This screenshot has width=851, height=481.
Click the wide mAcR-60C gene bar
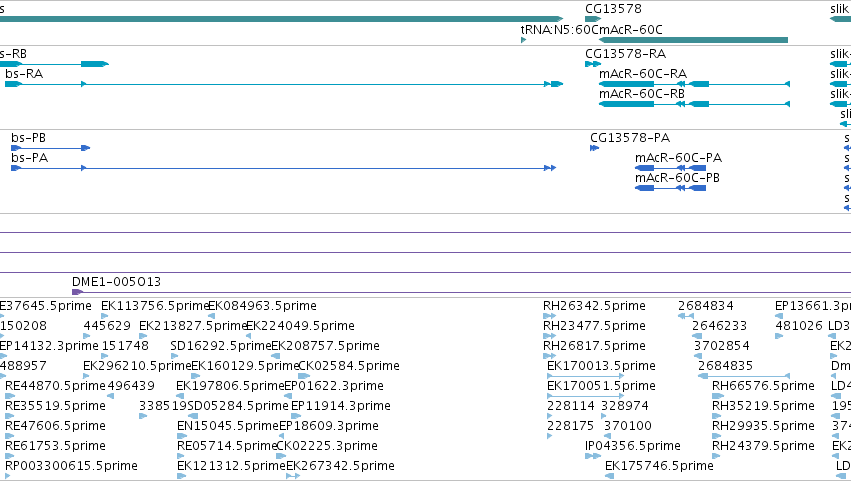tap(693, 40)
